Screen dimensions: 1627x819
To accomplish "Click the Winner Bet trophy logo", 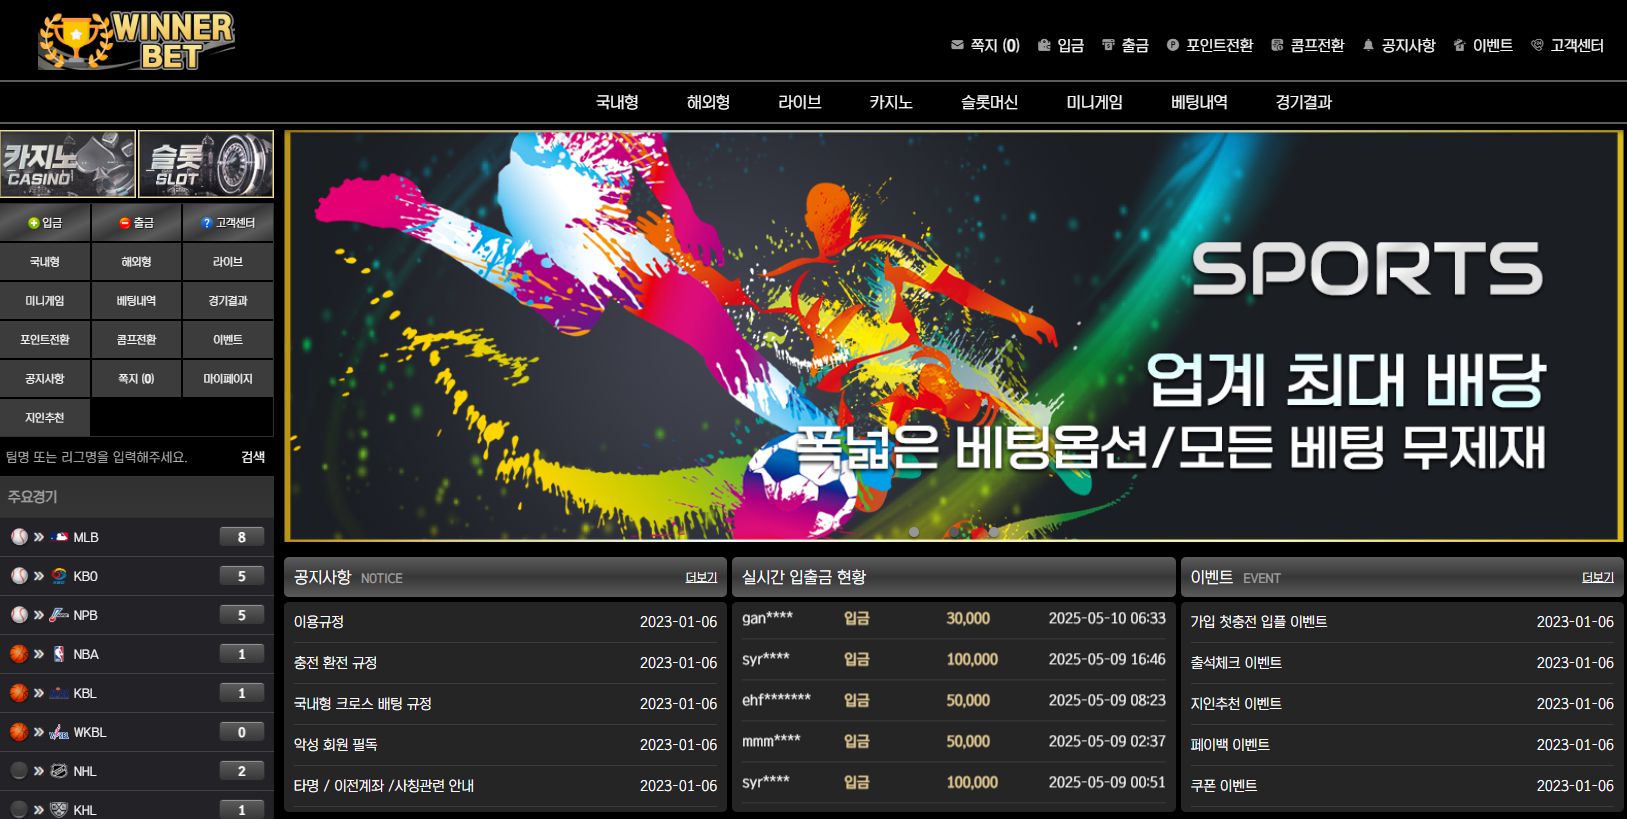I will pos(136,41).
